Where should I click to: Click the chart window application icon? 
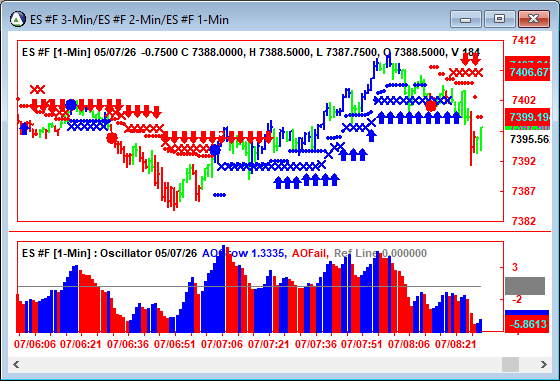point(18,19)
